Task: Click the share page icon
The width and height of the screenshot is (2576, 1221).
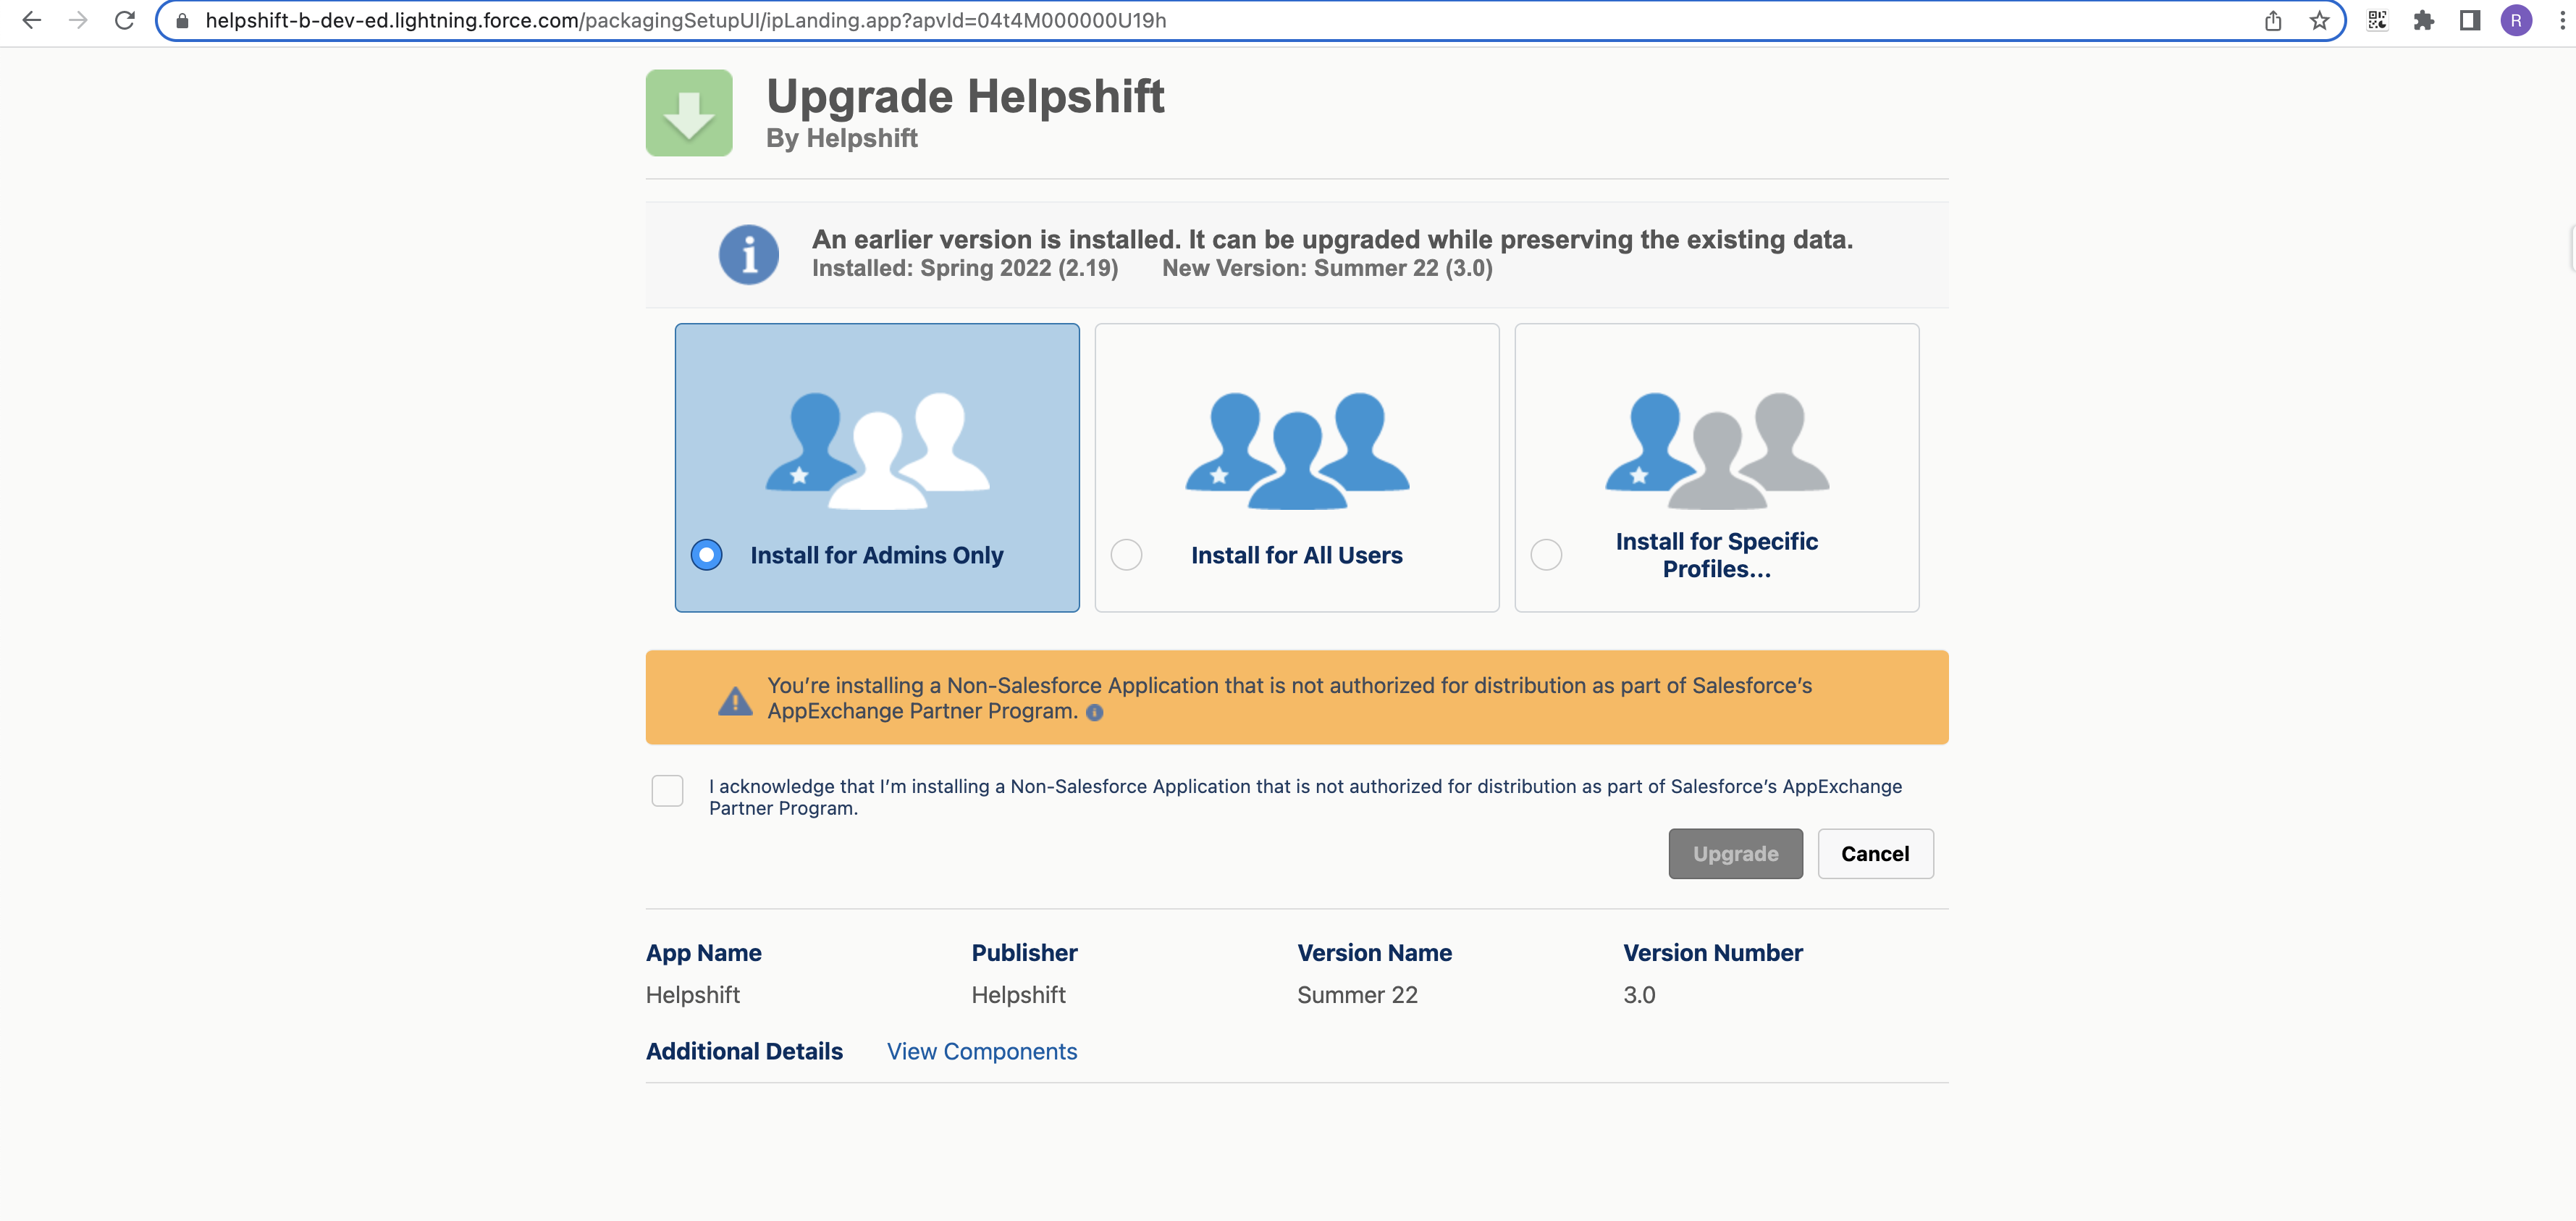Action: point(2273,20)
